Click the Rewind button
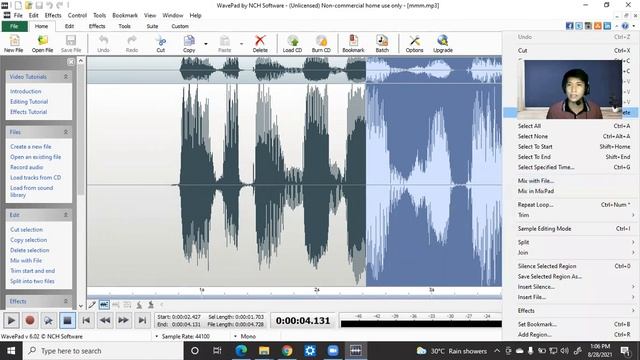The height and width of the screenshot is (360, 640). pos(105,320)
